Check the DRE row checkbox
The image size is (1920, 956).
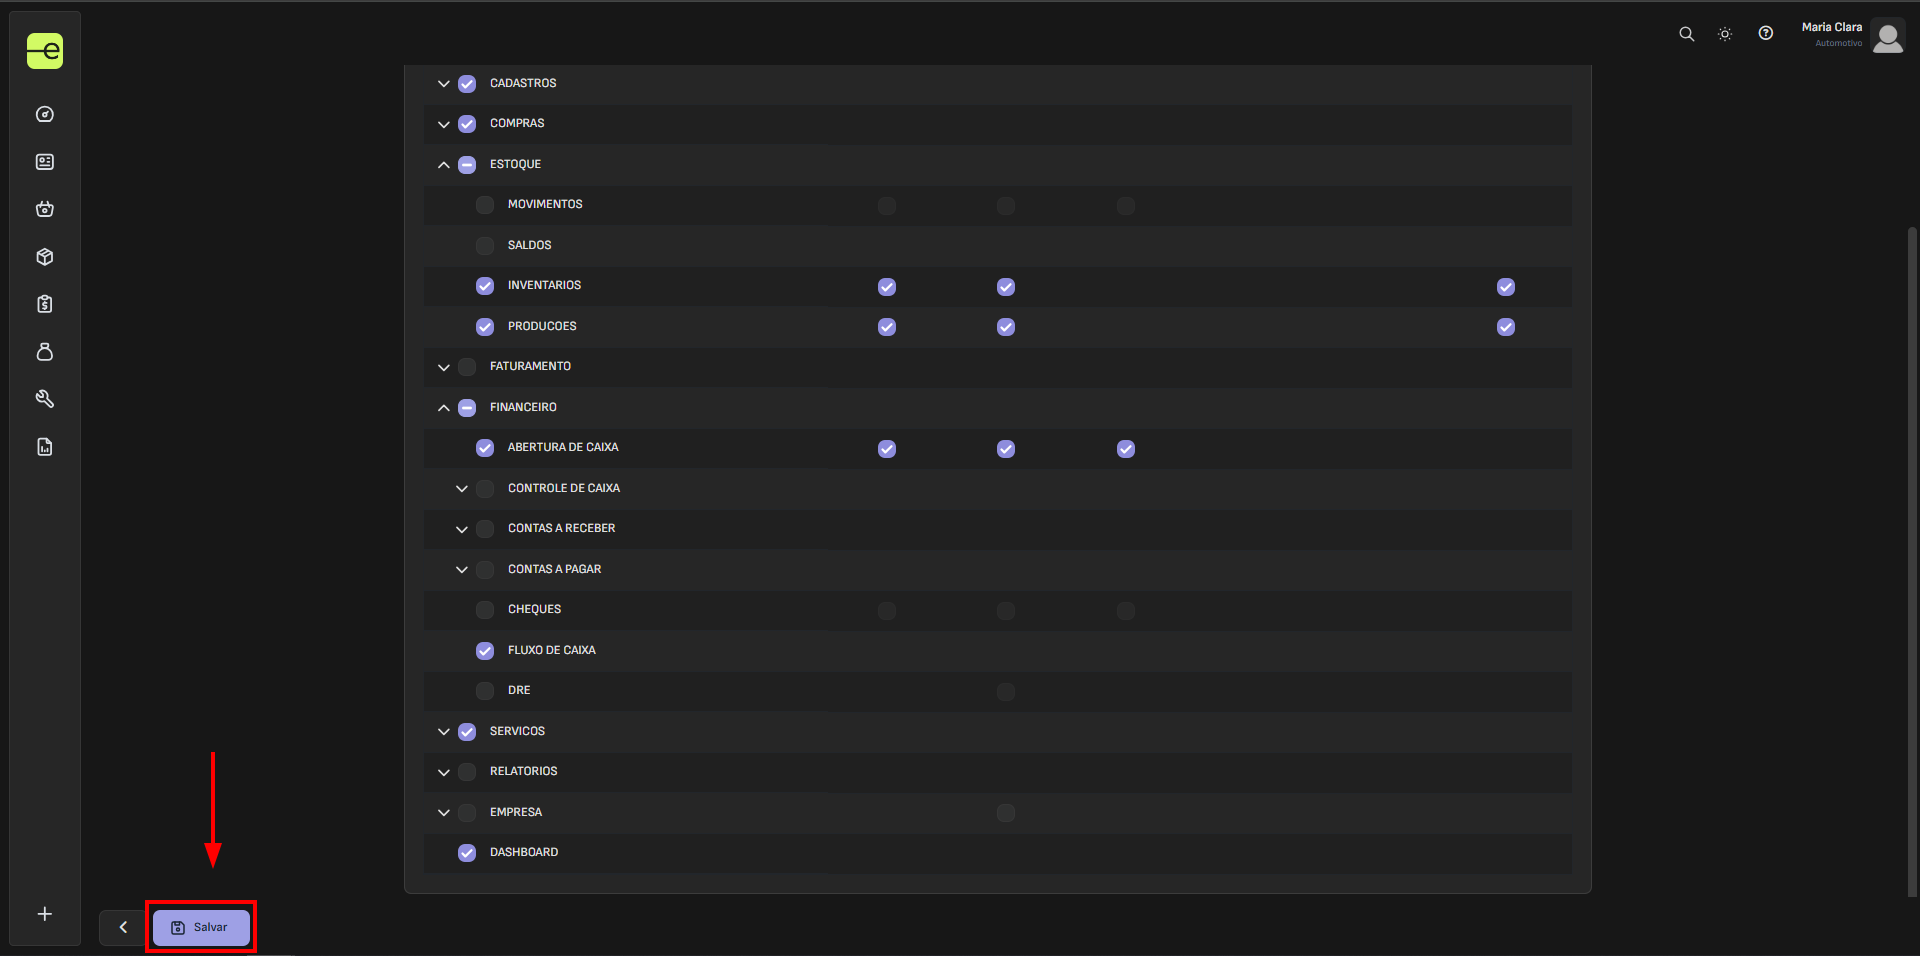coord(485,691)
